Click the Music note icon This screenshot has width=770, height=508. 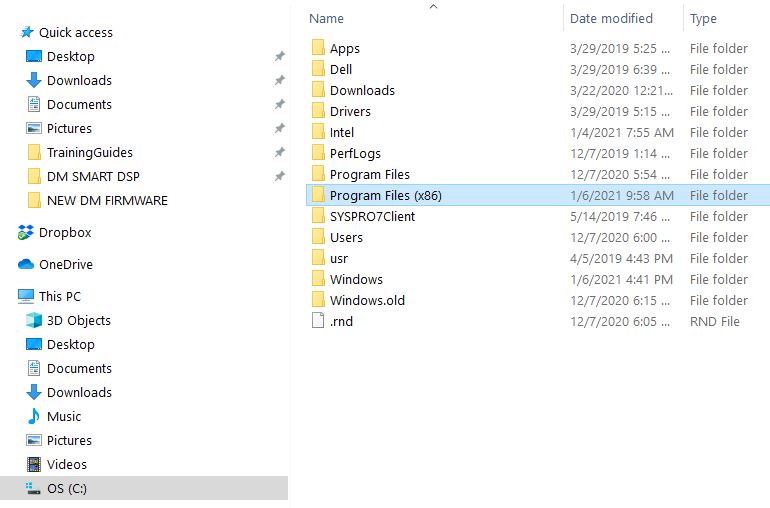(x=34, y=416)
